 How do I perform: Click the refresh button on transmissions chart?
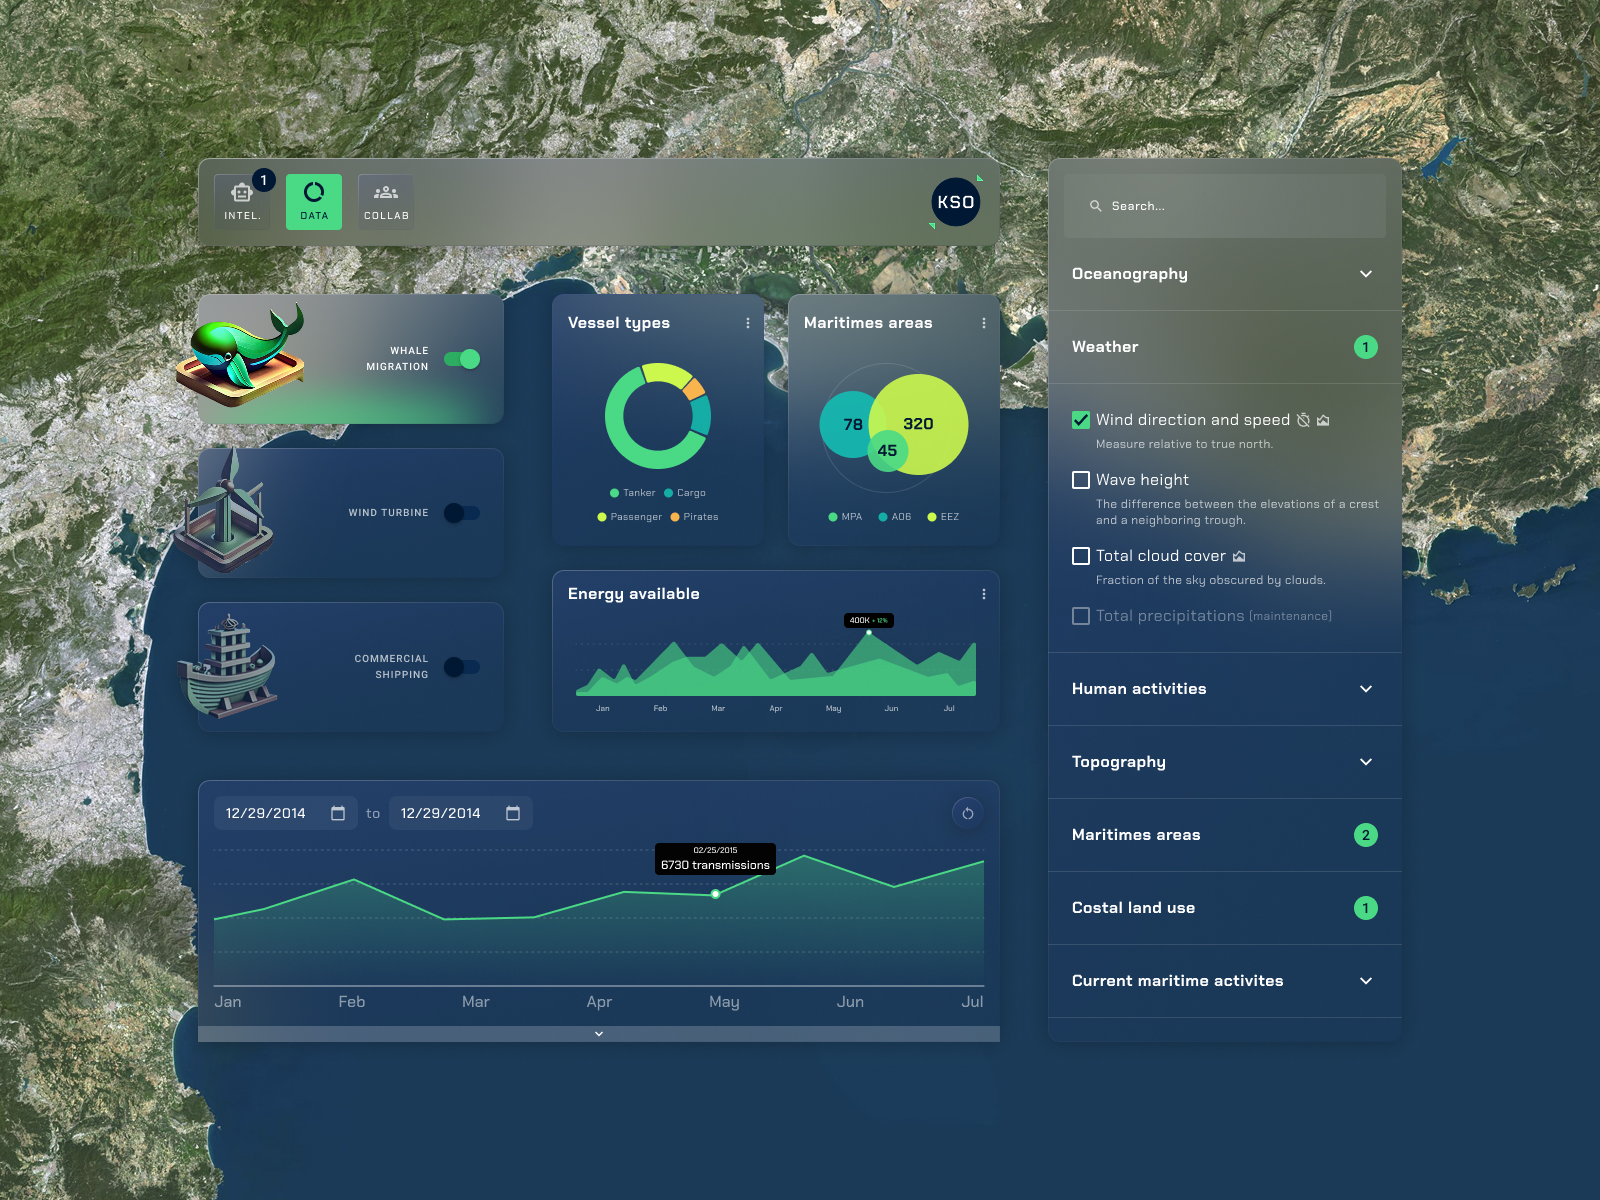[x=968, y=813]
